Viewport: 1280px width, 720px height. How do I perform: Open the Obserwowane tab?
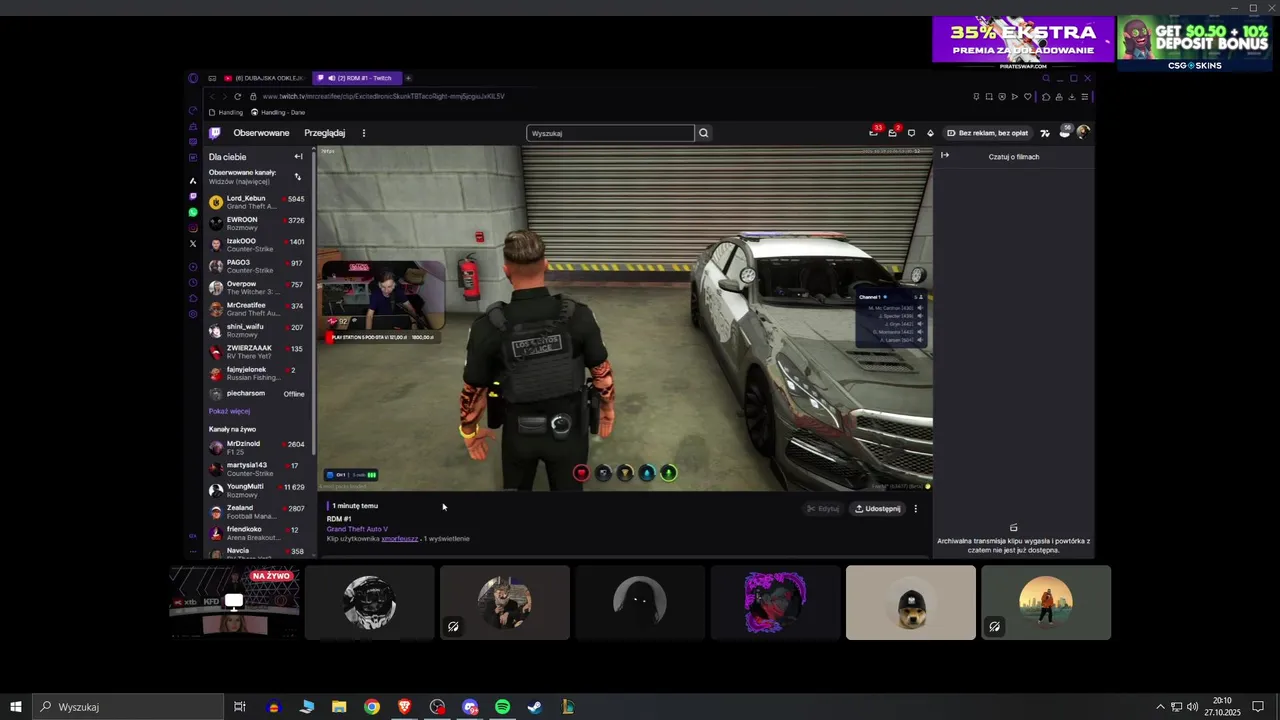tap(261, 133)
